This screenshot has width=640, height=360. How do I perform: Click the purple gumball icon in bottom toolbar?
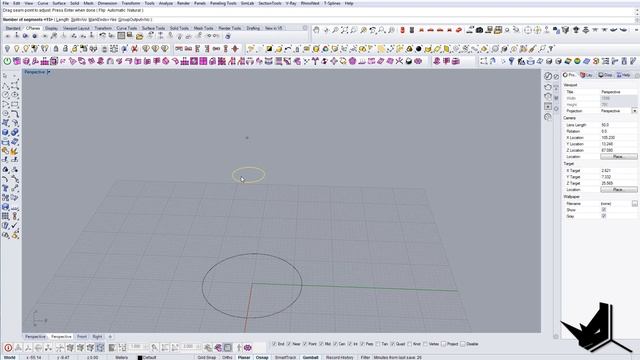pos(248,348)
